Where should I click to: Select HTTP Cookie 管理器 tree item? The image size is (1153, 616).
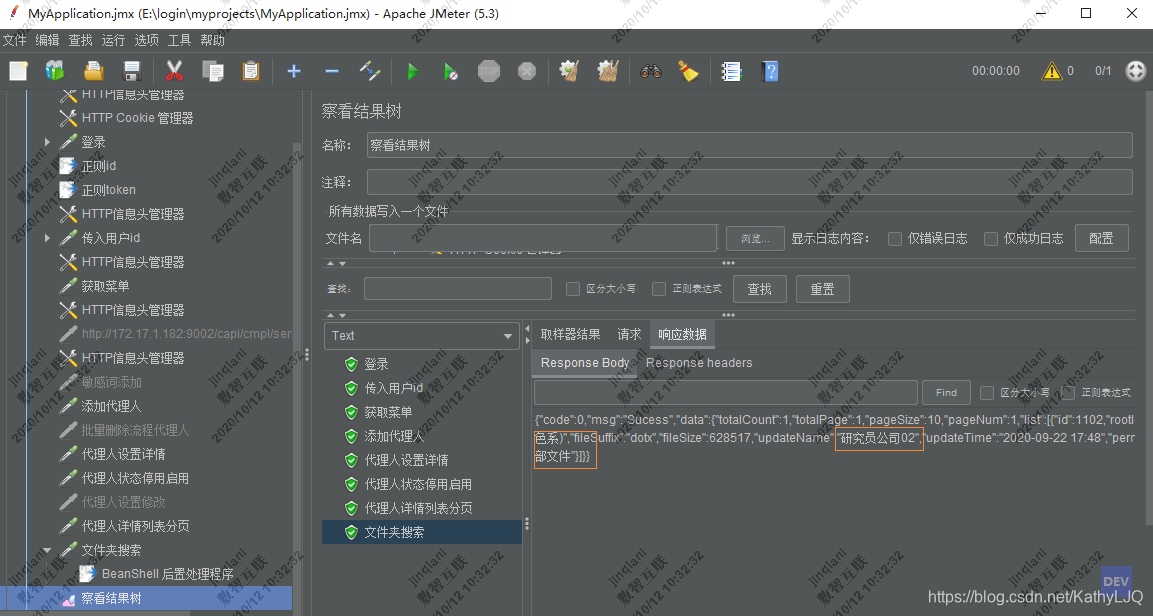pyautogui.click(x=137, y=118)
